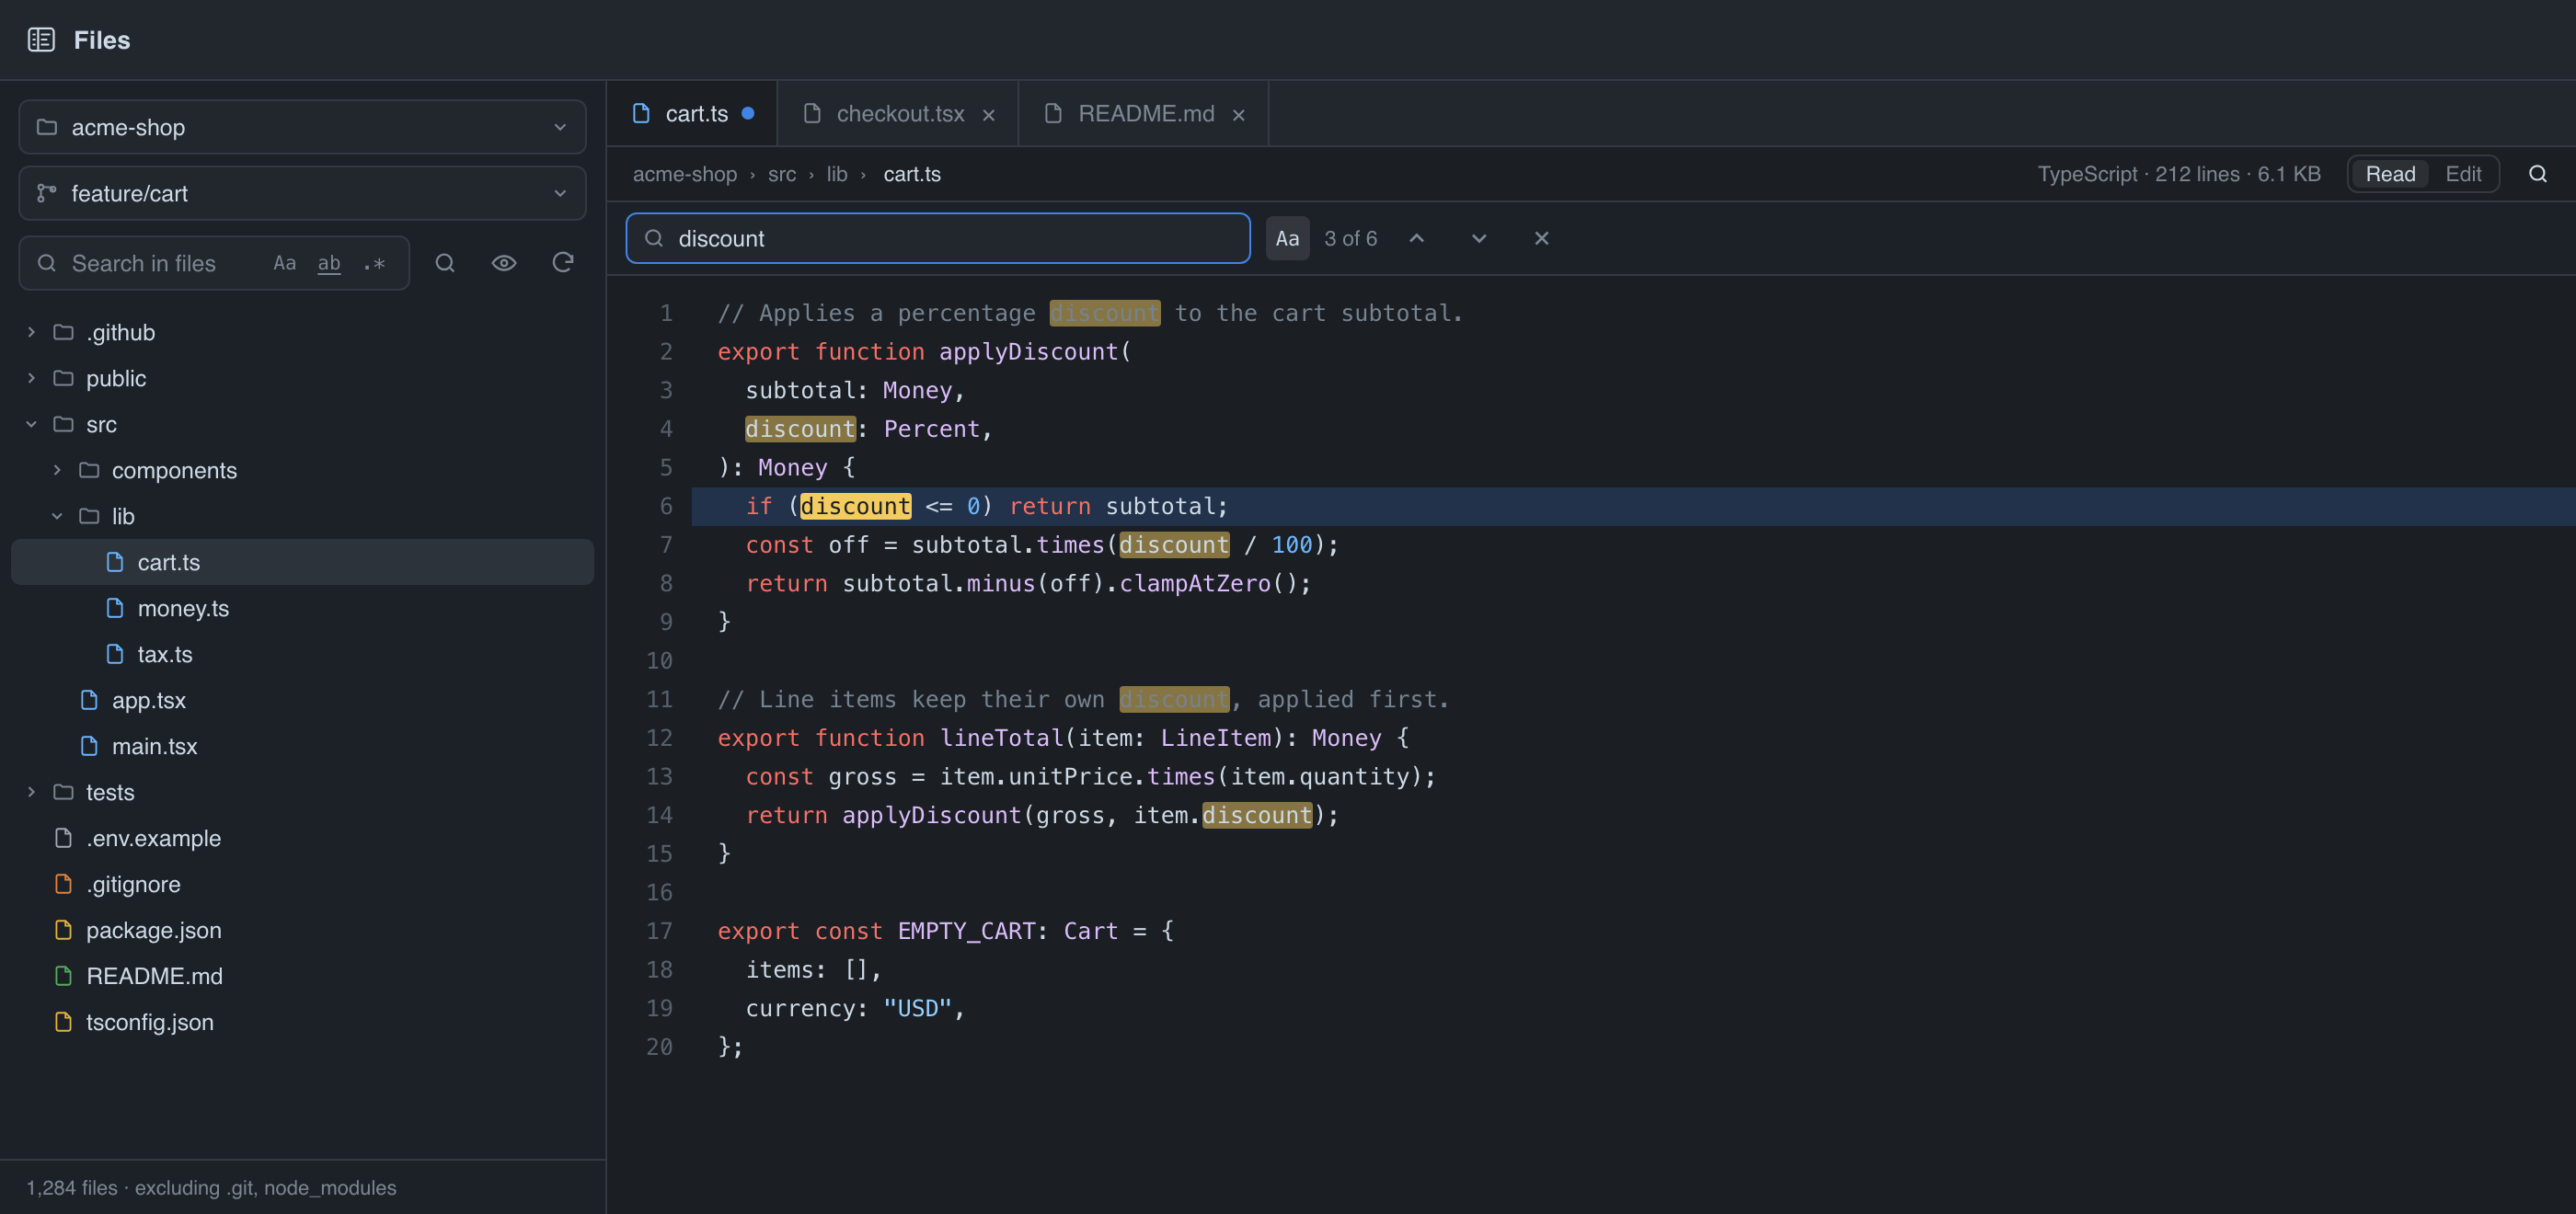2576x1214 pixels.
Task: Open tsconfig.json file
Action: [x=302, y=1022]
